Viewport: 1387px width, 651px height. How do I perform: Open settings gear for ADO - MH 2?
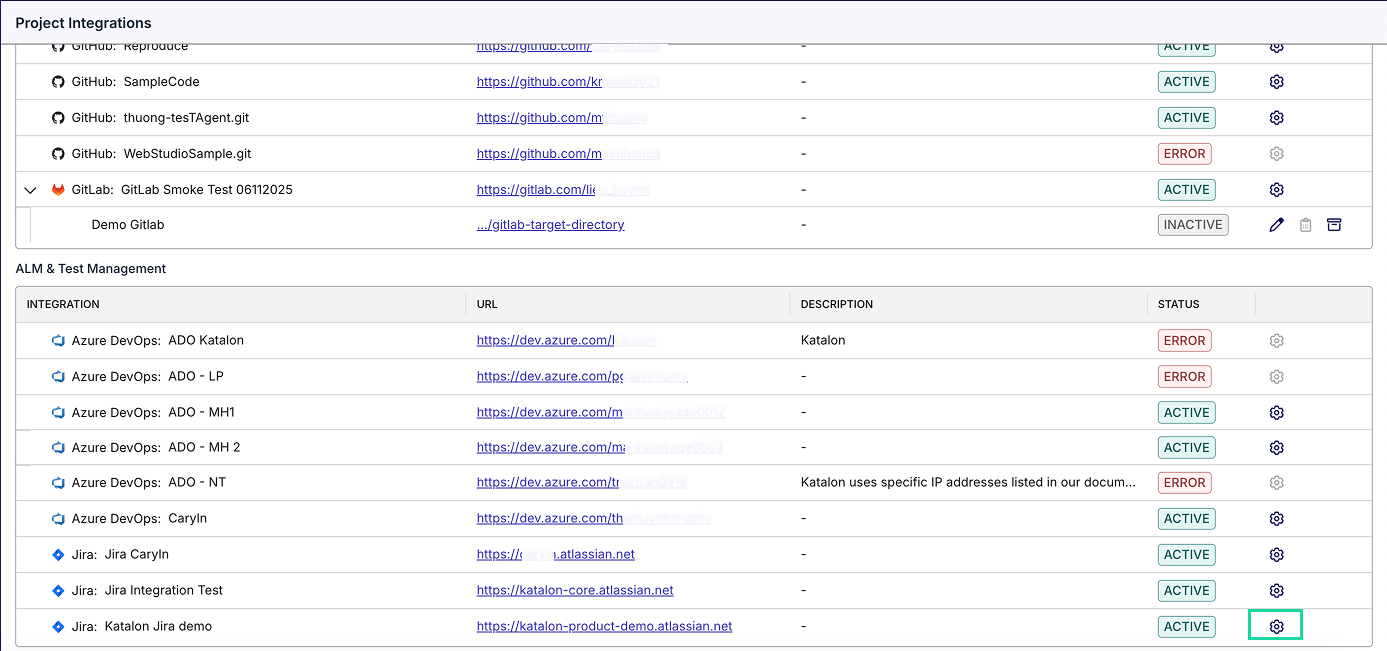[1276, 448]
